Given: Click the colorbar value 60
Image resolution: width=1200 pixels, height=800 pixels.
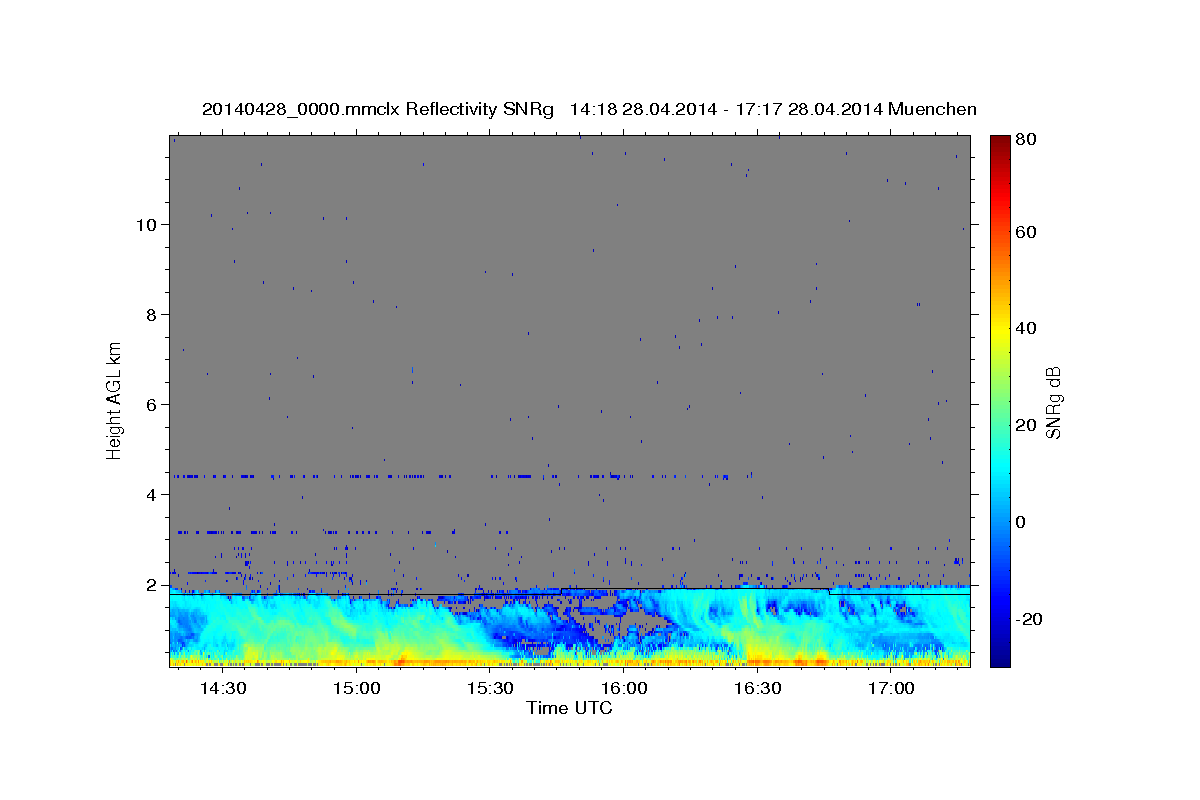Looking at the screenshot, I should pyautogui.click(x=1025, y=232).
